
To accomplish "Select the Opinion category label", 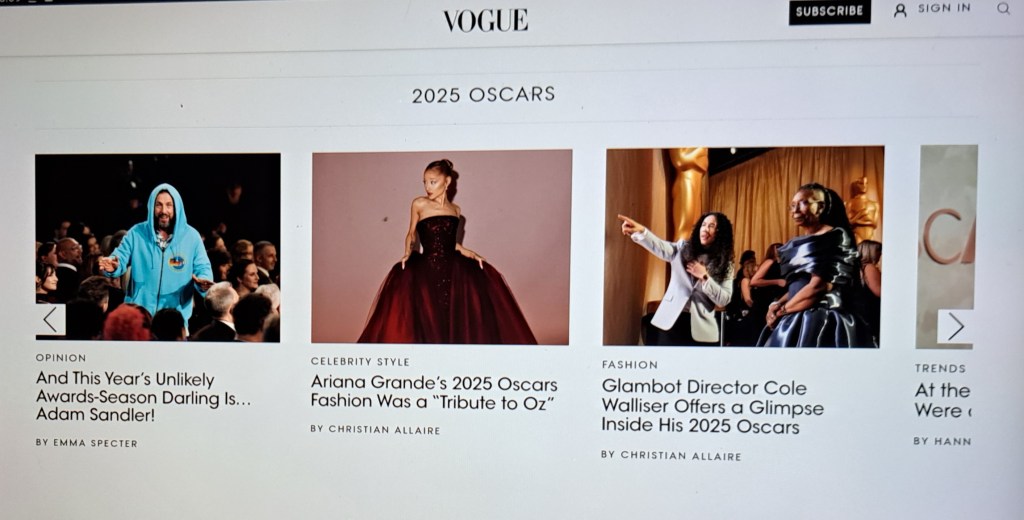I will [61, 358].
